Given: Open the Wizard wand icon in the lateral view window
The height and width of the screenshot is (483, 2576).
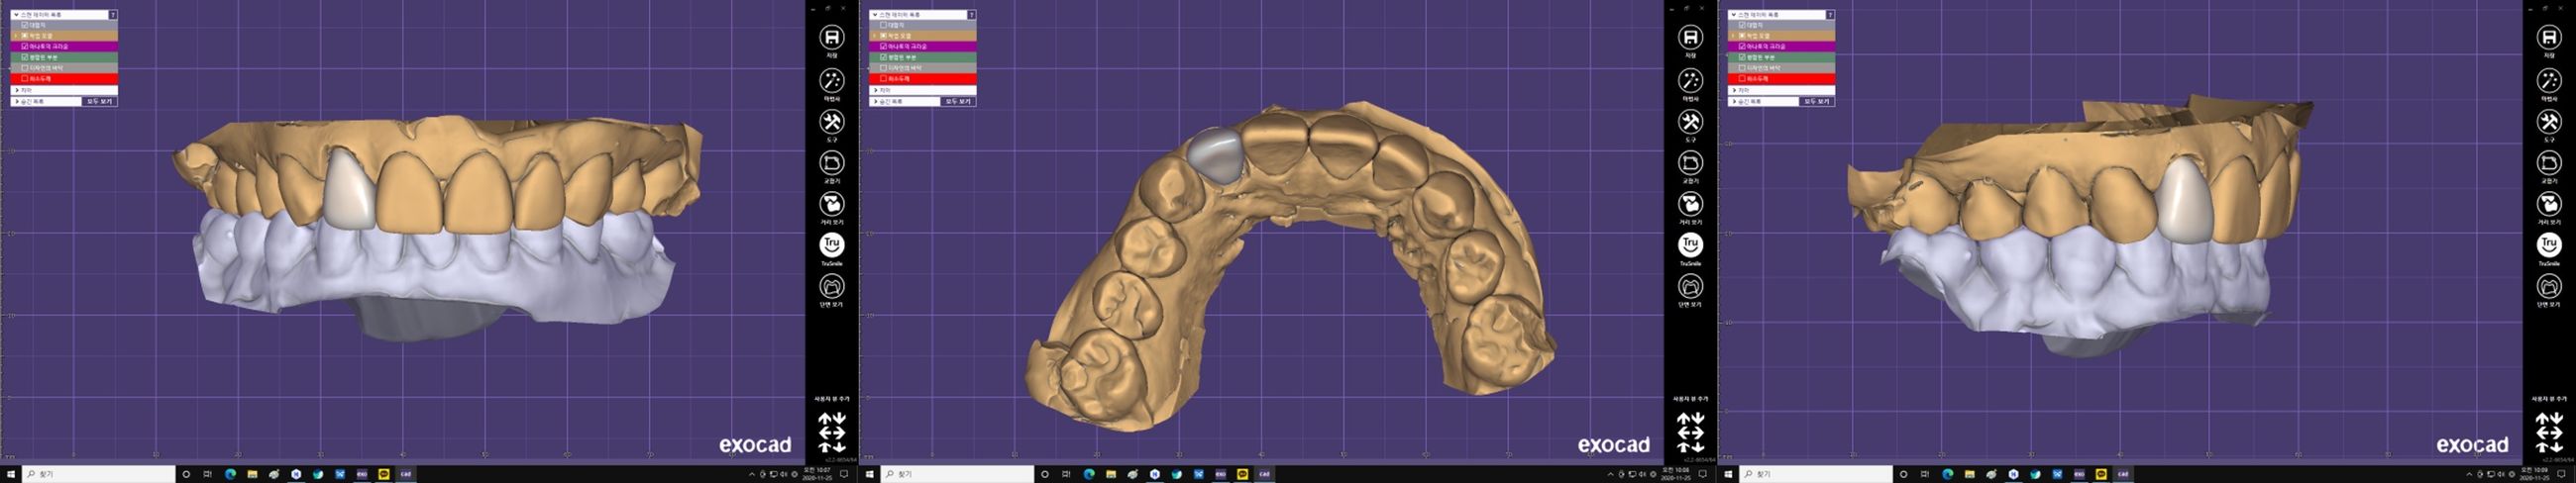Looking at the screenshot, I should tap(2549, 80).
